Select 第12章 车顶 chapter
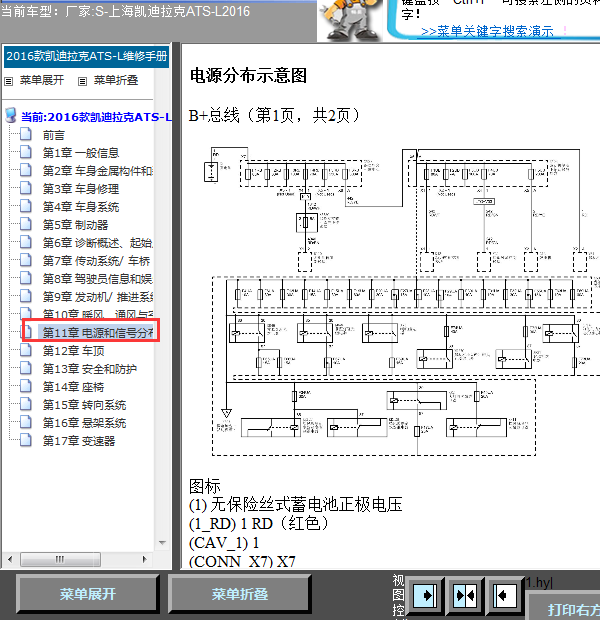Image resolution: width=600 pixels, height=620 pixels. point(73,351)
